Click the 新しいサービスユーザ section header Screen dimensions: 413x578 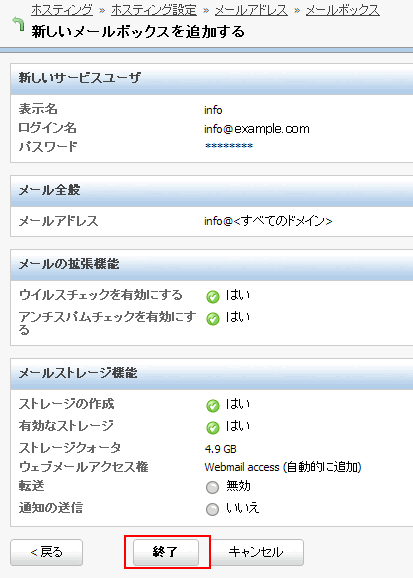coord(212,79)
